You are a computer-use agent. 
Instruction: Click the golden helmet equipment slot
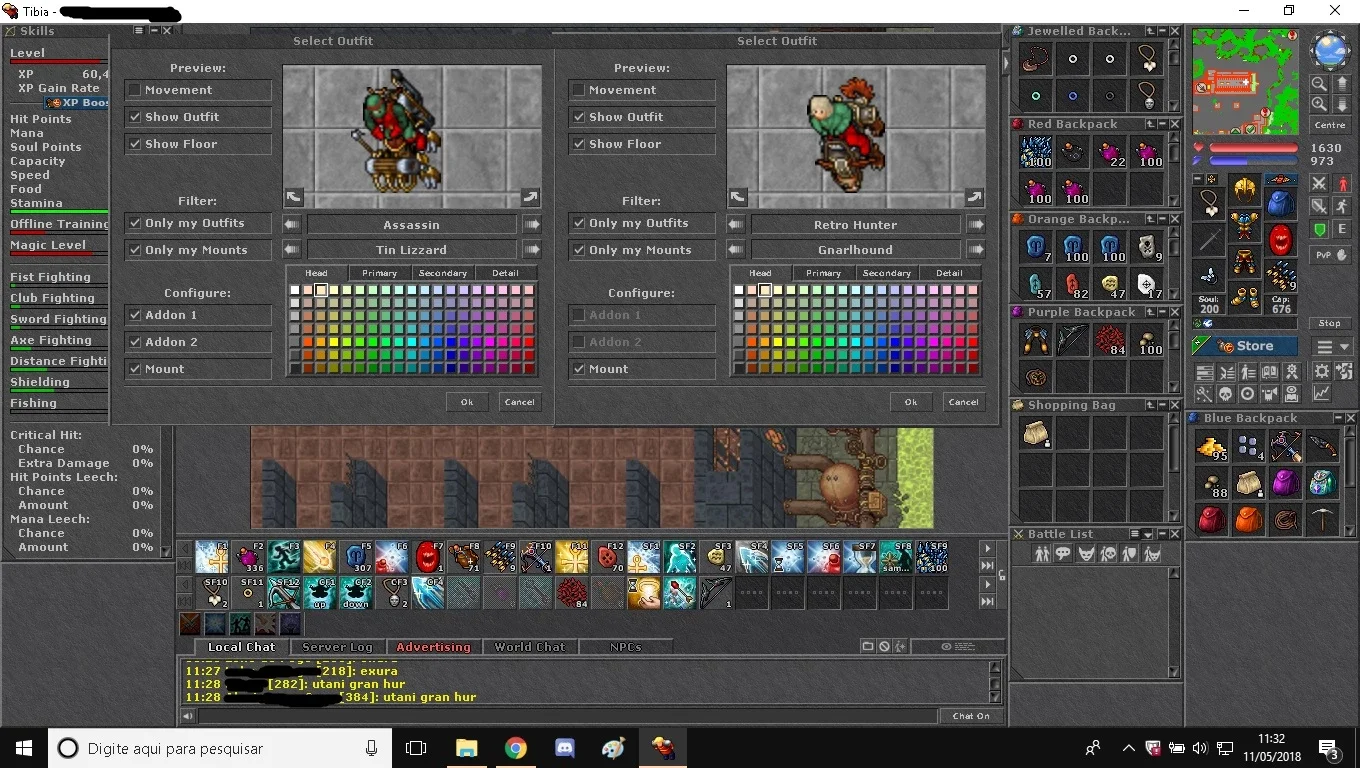[x=1244, y=189]
